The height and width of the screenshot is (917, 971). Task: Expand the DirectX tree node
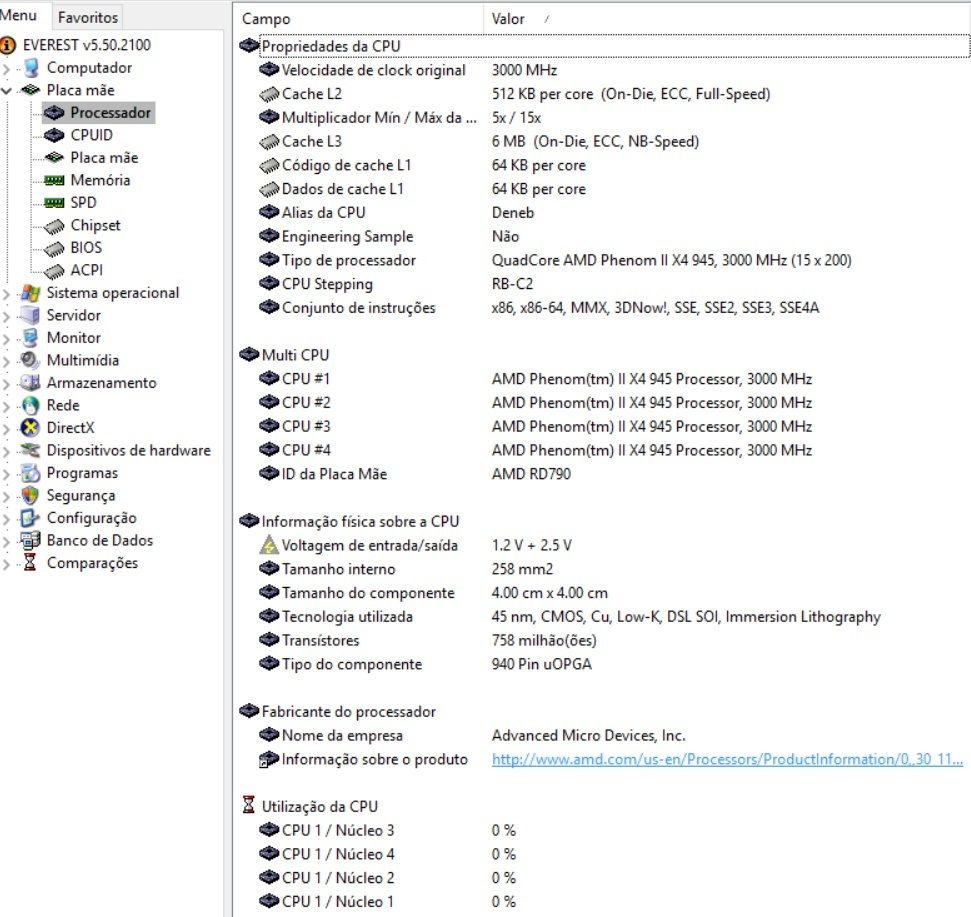coord(7,428)
